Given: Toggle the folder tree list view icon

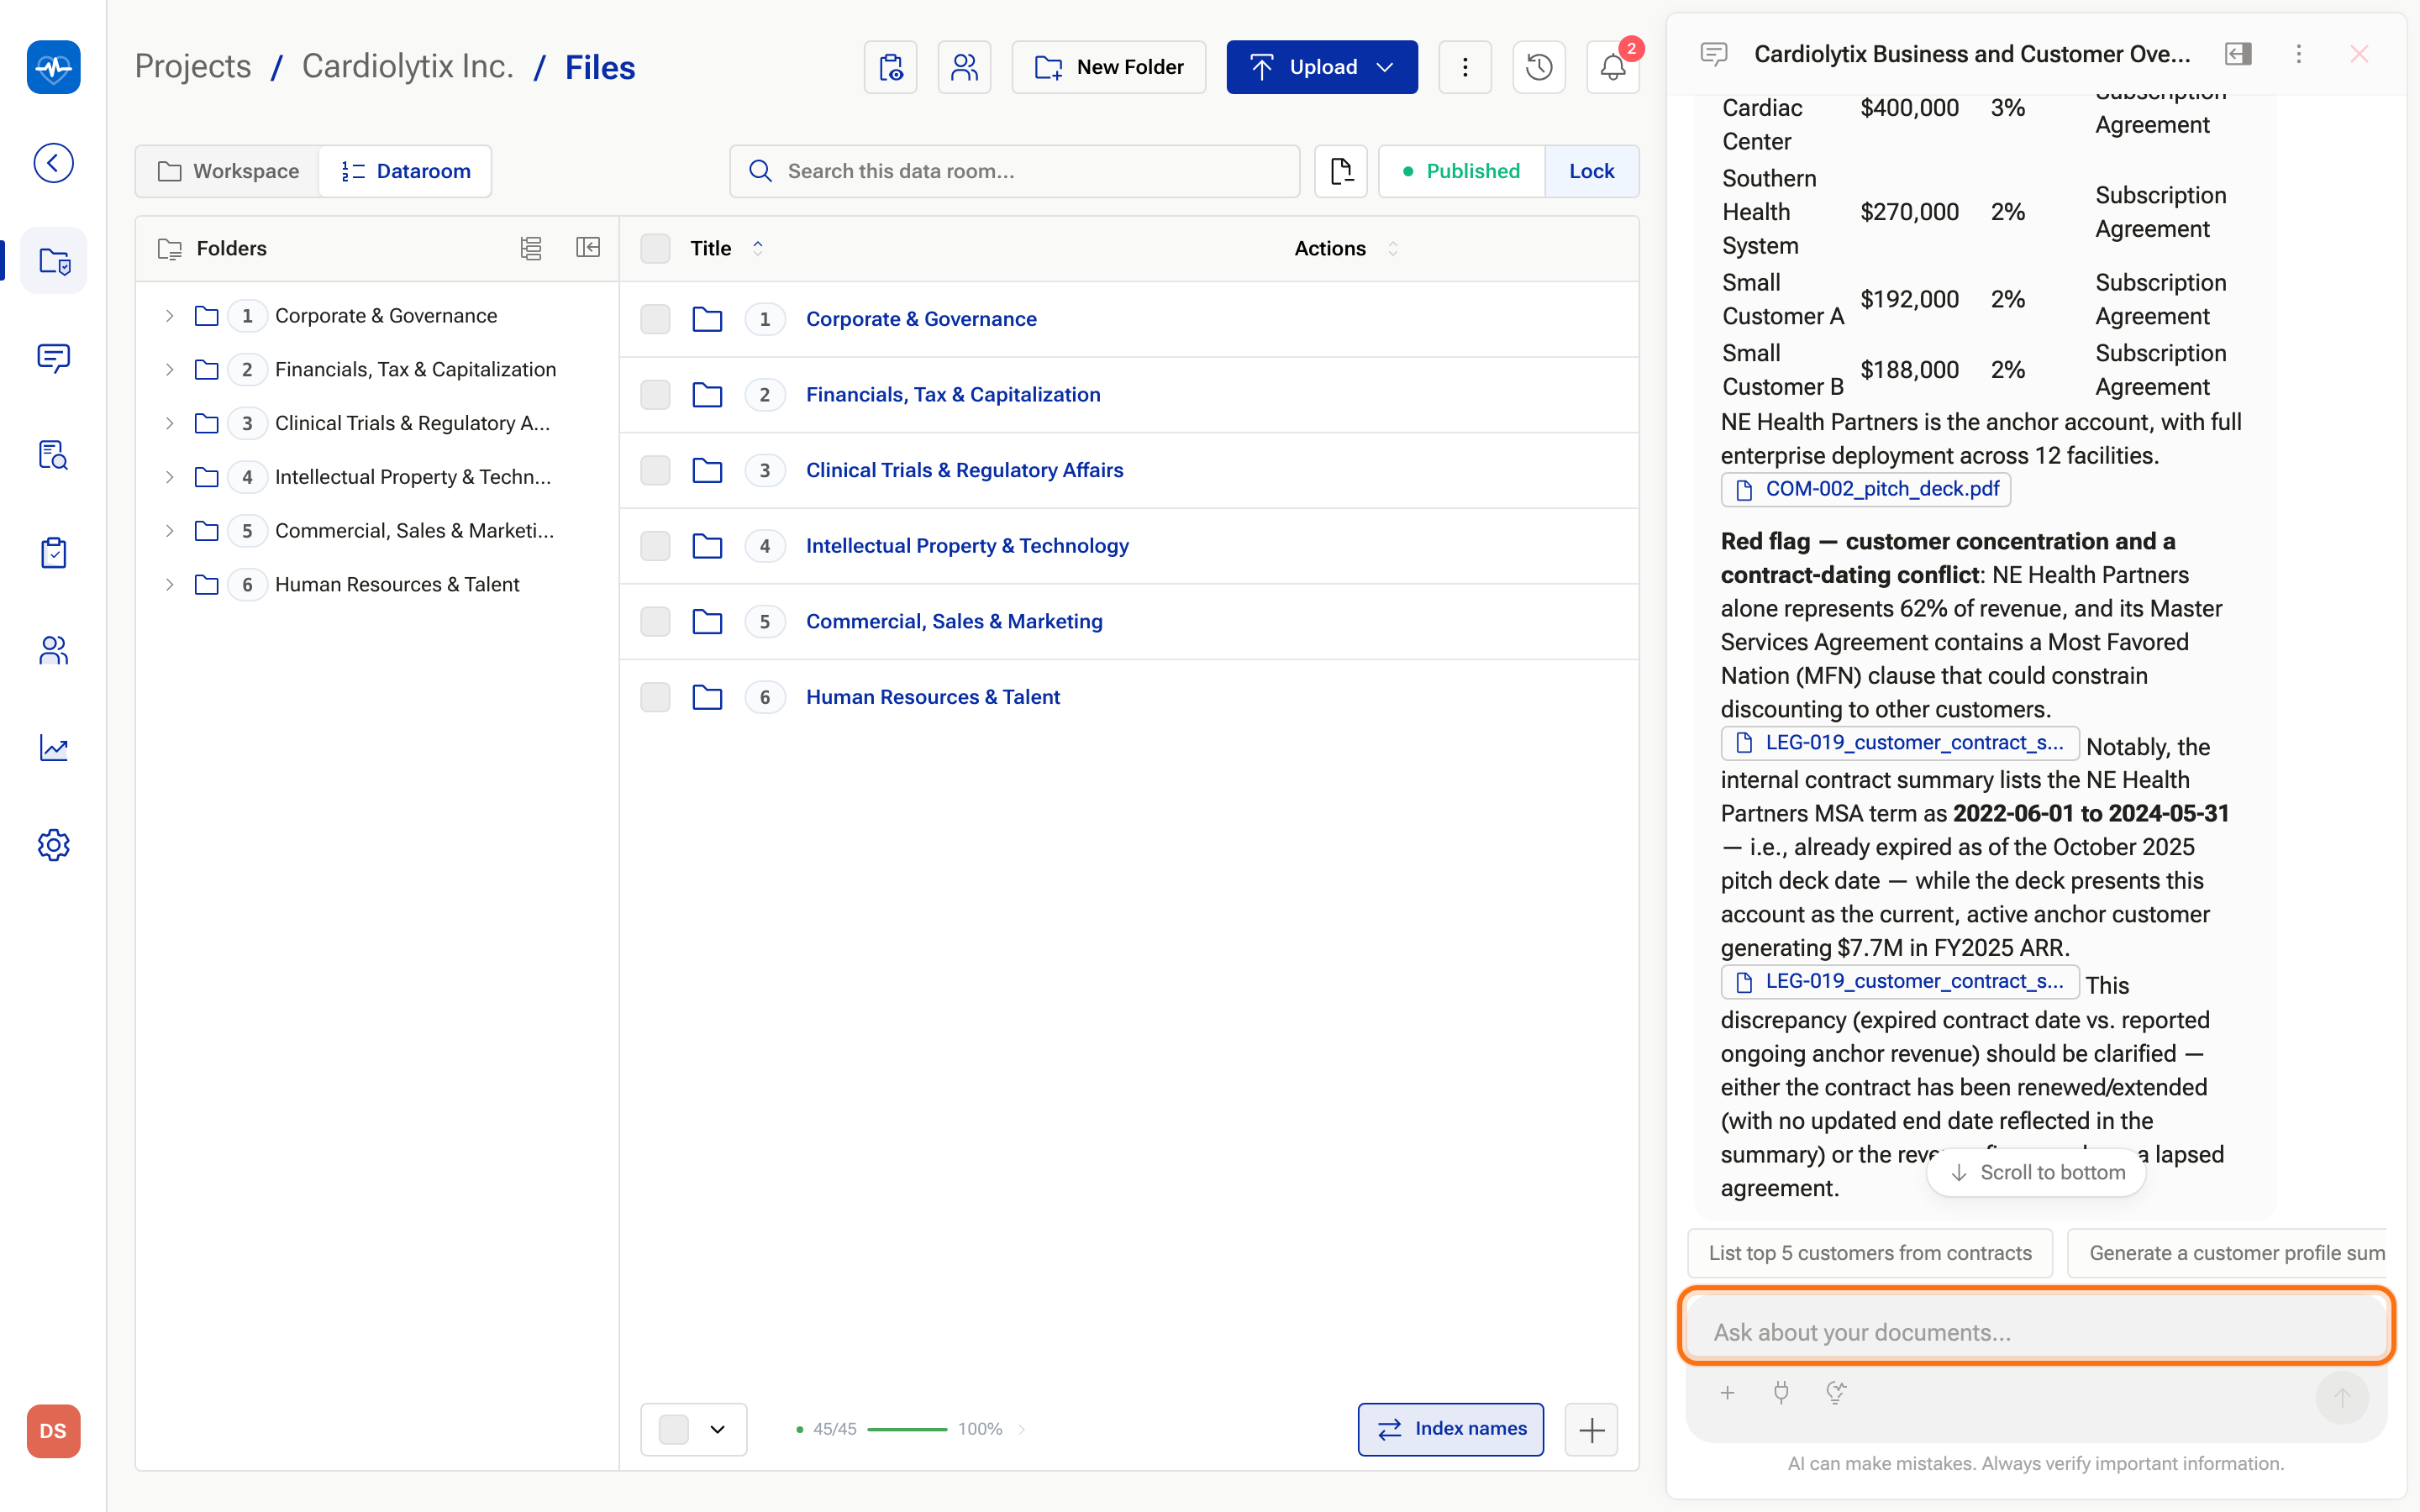Looking at the screenshot, I should 531,248.
